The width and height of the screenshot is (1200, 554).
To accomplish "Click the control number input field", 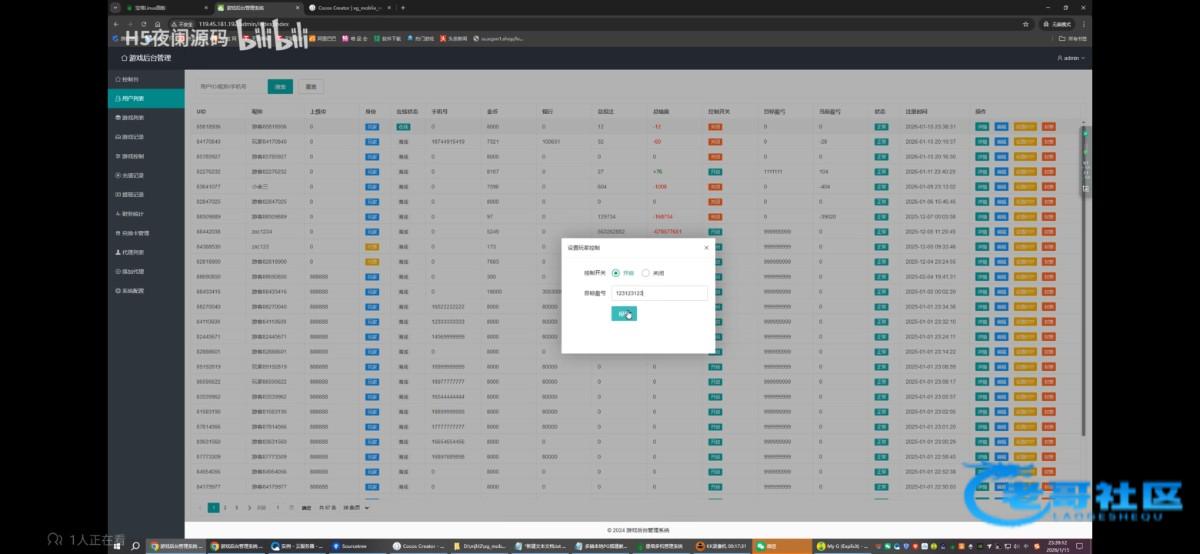I will [659, 293].
